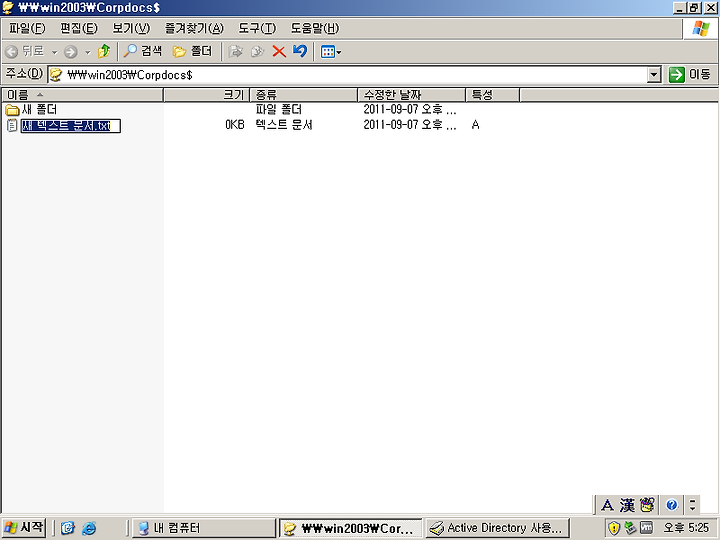Open the 편집(E) menu
Screen dimensions: 720x540
click(x=79, y=28)
